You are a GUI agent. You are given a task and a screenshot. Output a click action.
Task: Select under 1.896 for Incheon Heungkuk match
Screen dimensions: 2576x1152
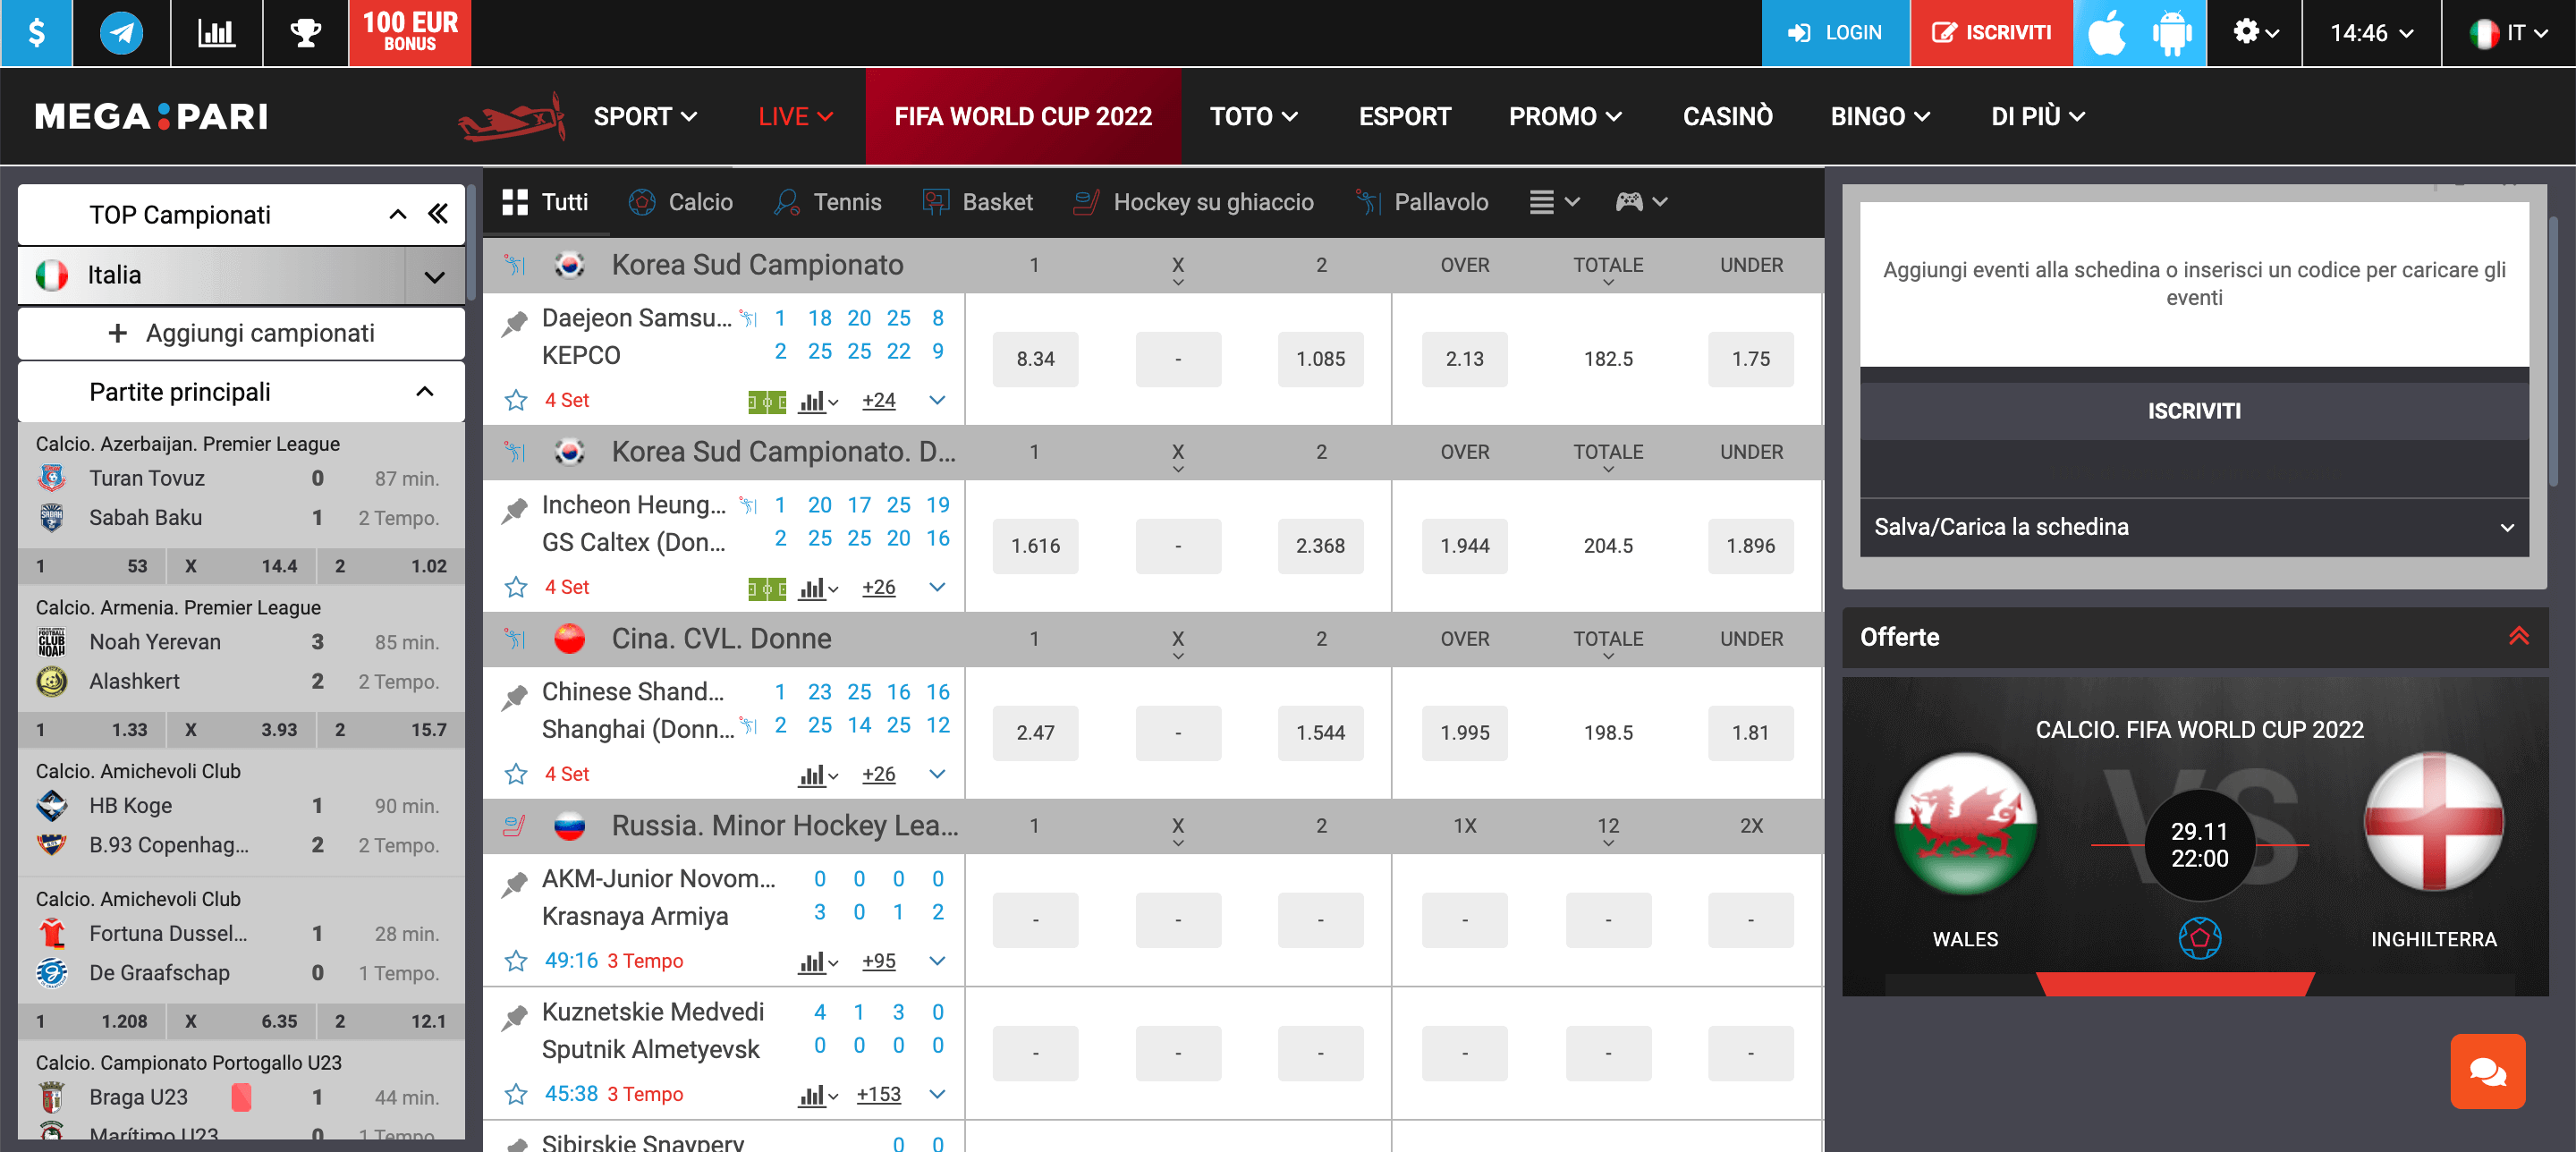1750,546
